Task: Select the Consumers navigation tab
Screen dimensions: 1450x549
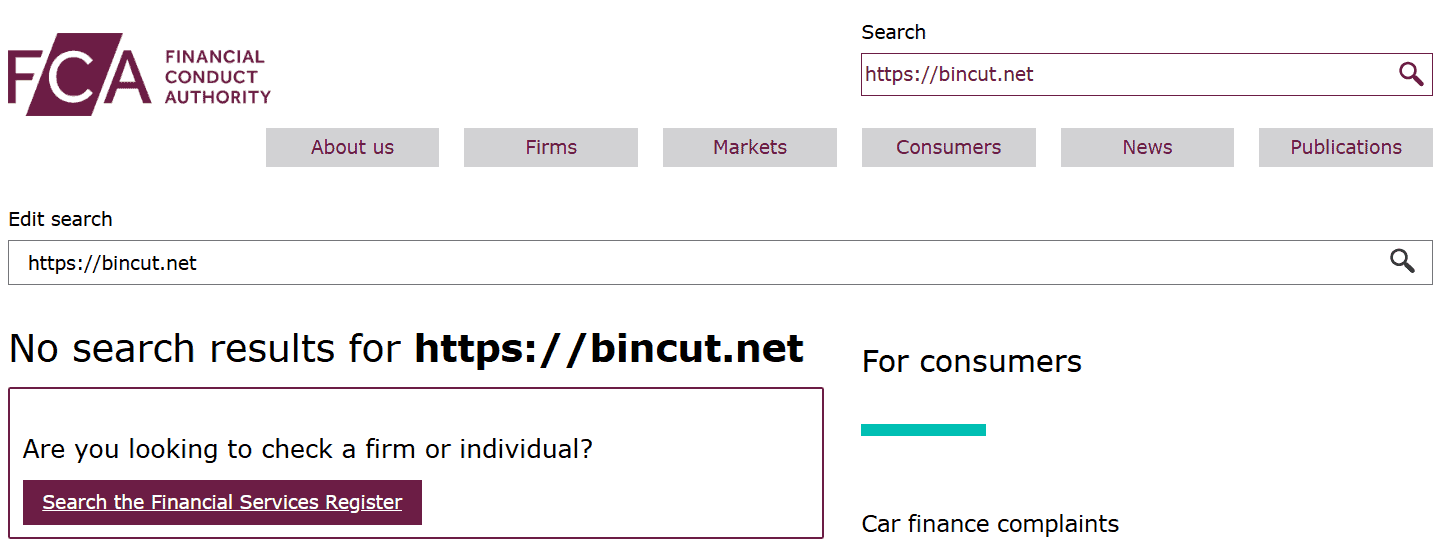Action: (x=948, y=147)
